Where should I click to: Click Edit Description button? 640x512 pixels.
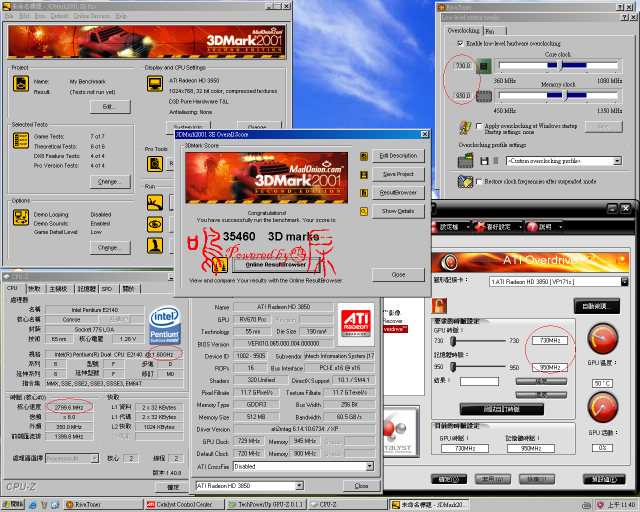tap(398, 156)
